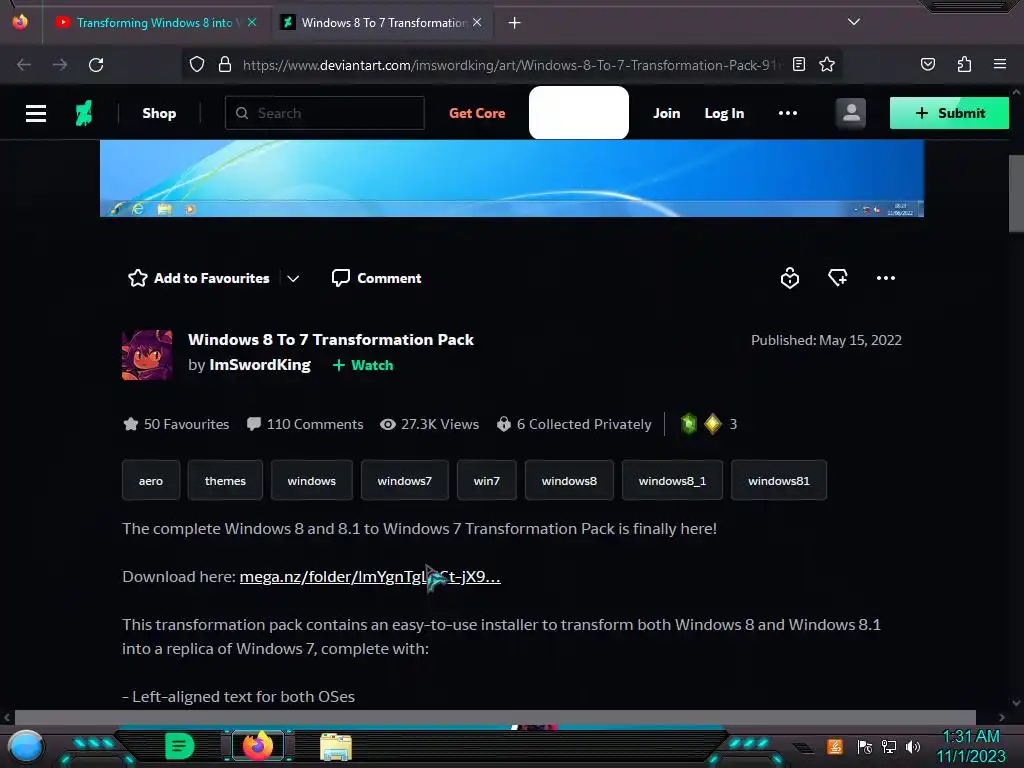Click the 27.3K Views stat
This screenshot has width=1024, height=768.
pyautogui.click(x=430, y=424)
